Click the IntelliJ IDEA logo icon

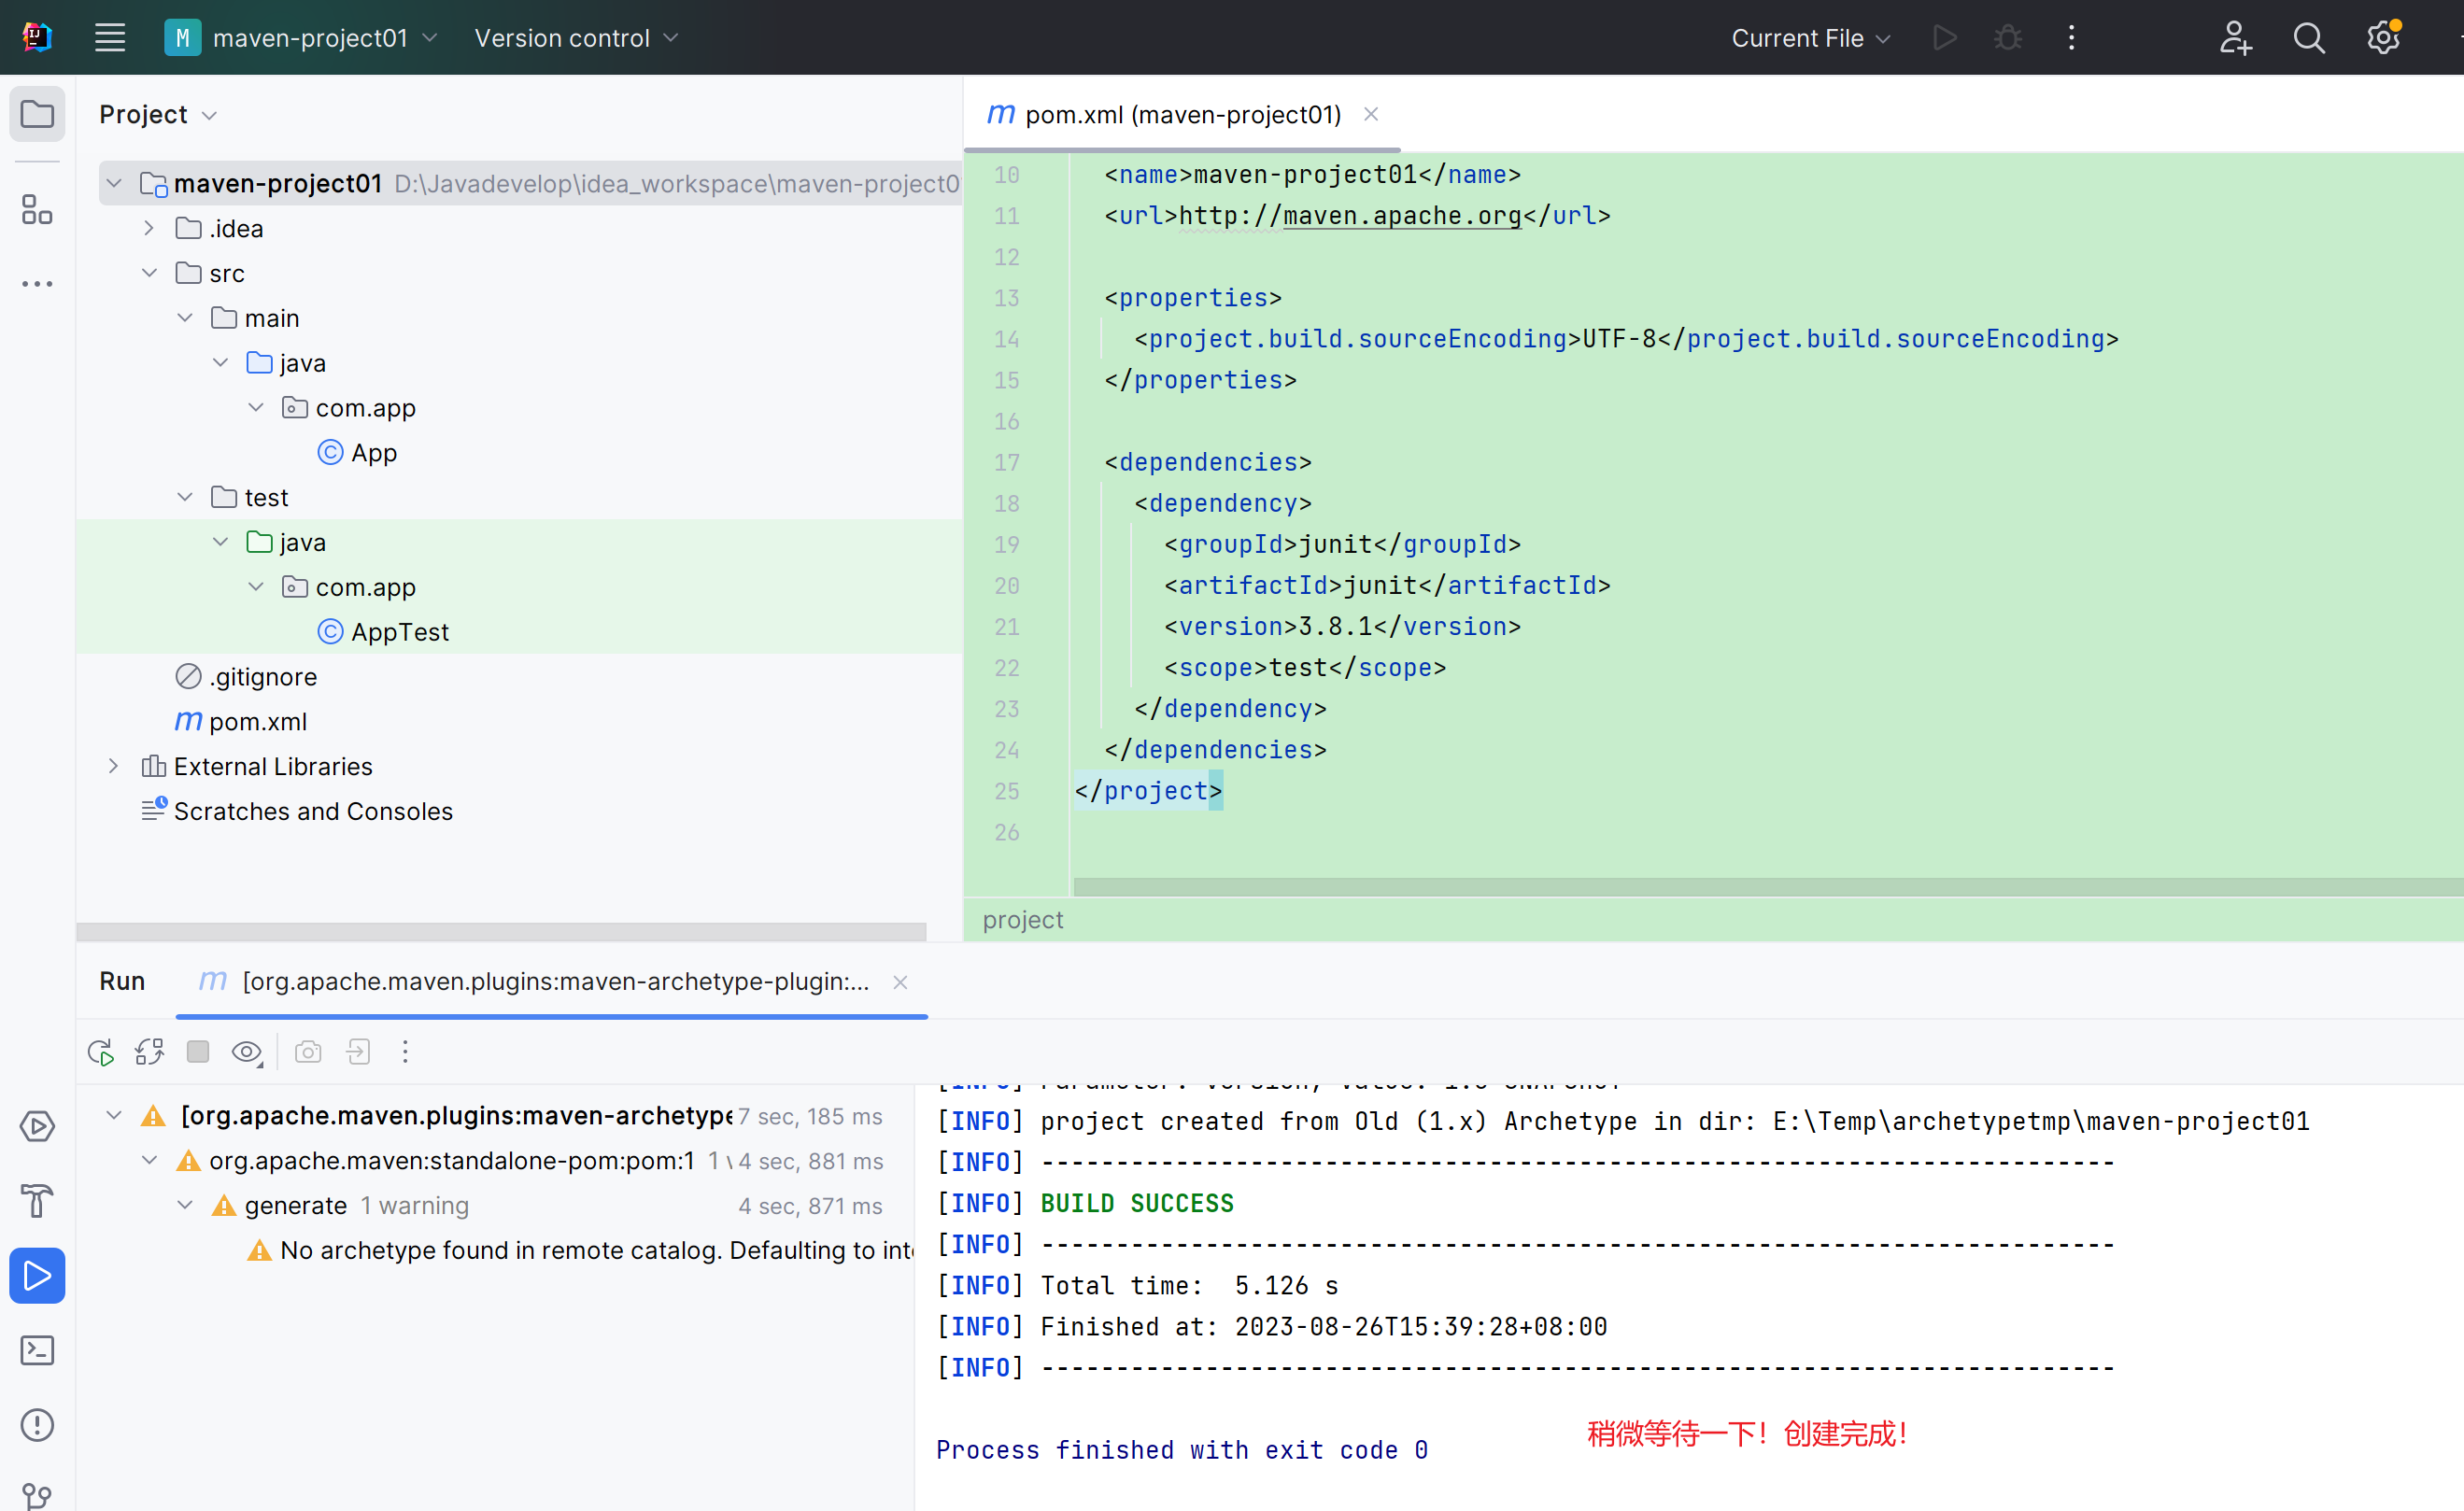pos(37,38)
